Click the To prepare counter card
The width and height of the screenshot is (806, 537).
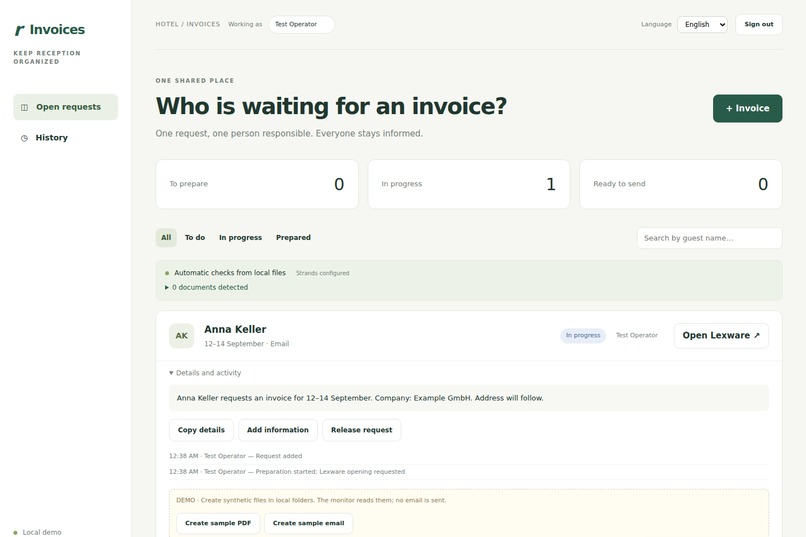(x=257, y=184)
